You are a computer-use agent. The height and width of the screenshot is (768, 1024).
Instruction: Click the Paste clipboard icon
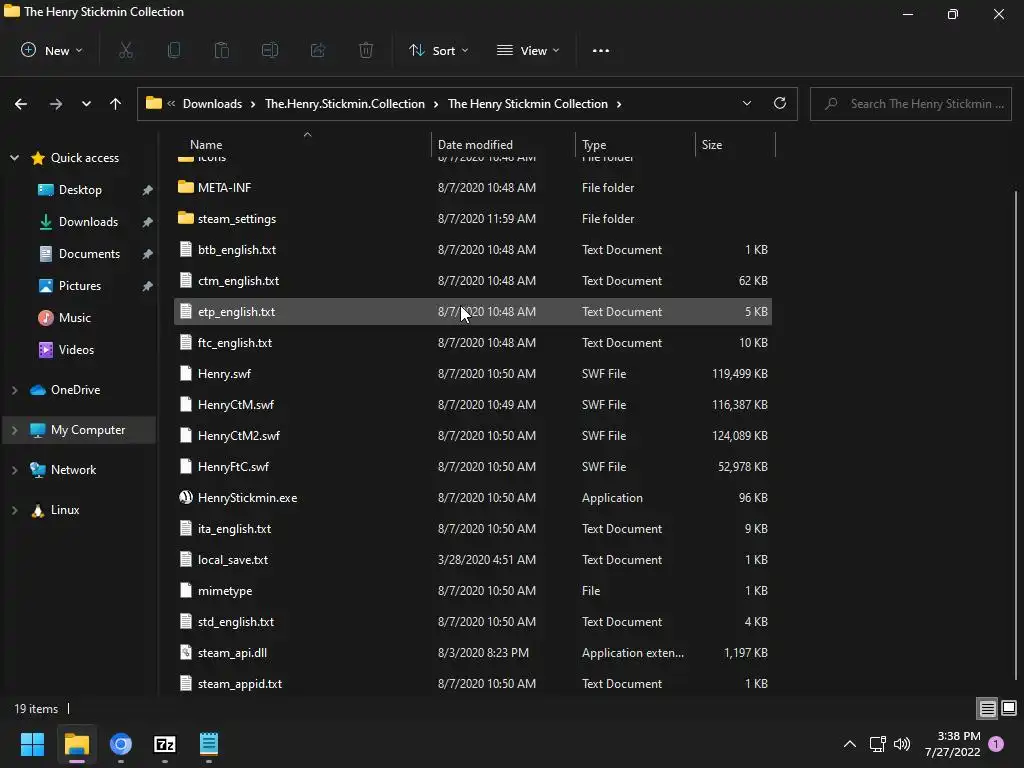[x=222, y=50]
